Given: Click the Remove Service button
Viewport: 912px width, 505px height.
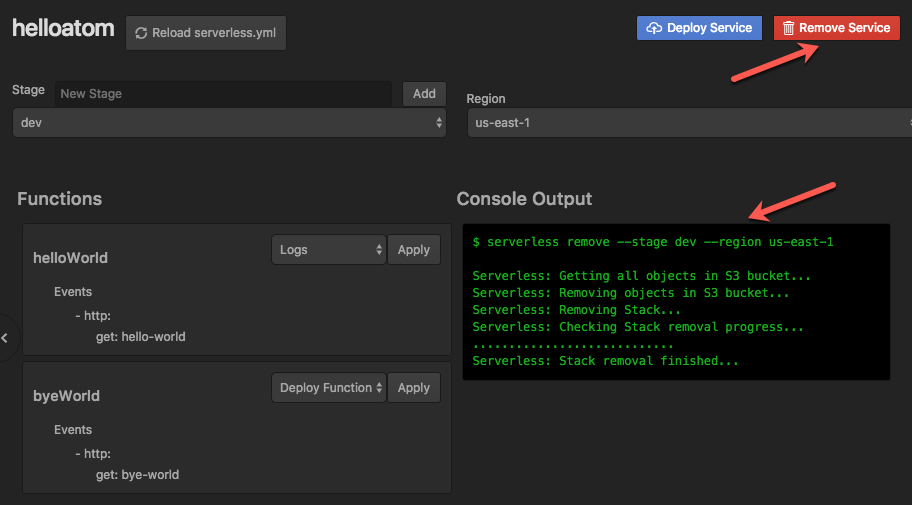Looking at the screenshot, I should tap(836, 28).
